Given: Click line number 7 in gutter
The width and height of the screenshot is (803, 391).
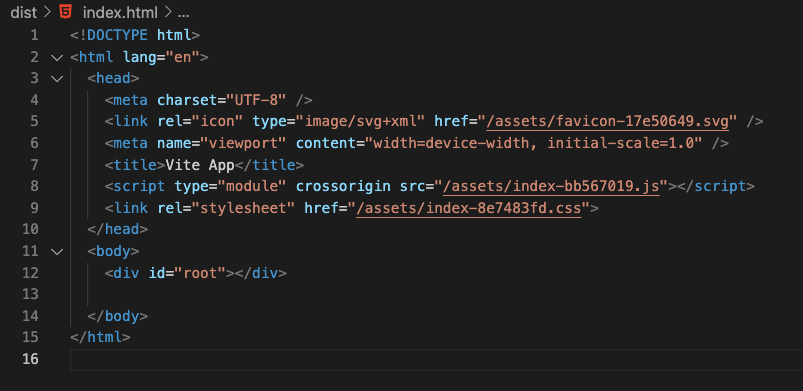Looking at the screenshot, I should coord(34,165).
